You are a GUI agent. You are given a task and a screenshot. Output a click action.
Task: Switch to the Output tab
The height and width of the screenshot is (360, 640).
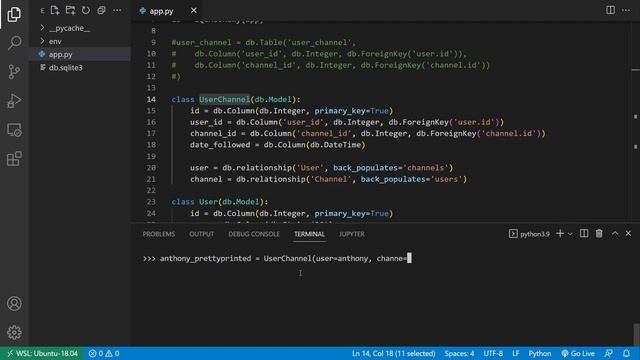201,234
